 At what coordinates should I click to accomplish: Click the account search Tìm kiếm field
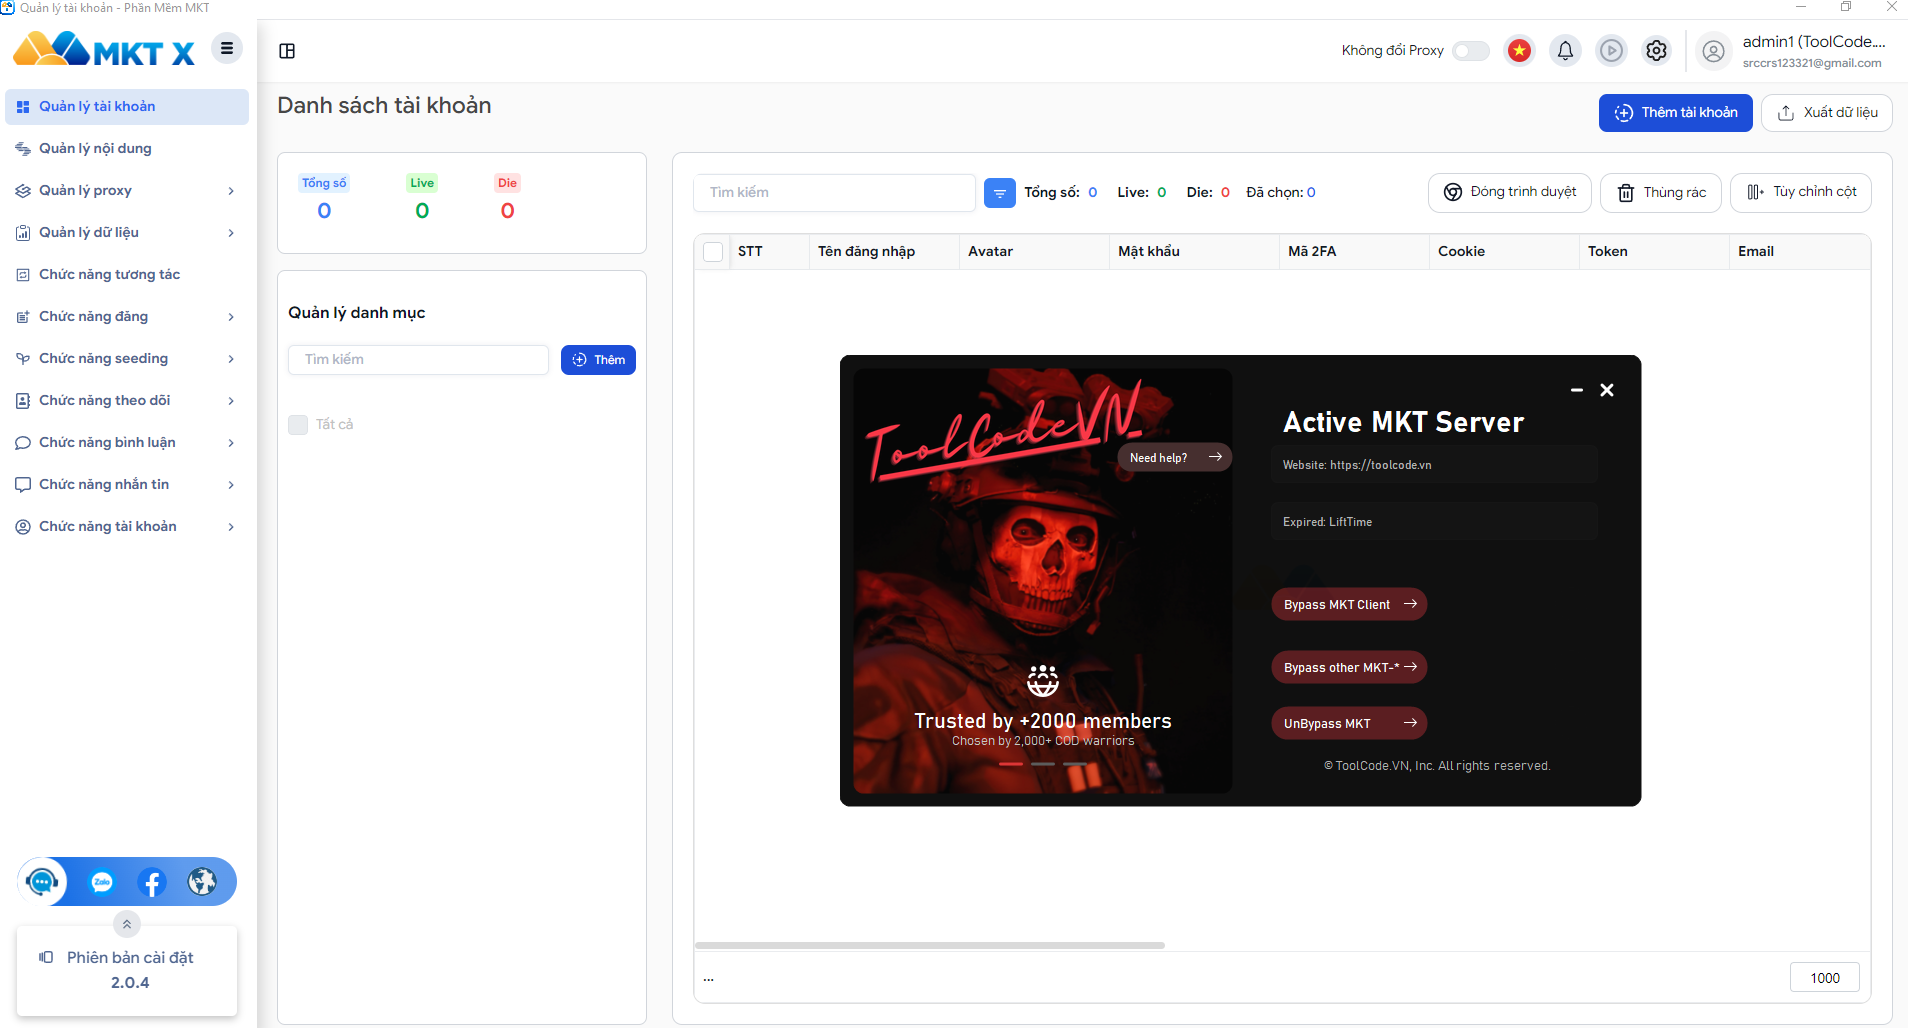(x=834, y=193)
